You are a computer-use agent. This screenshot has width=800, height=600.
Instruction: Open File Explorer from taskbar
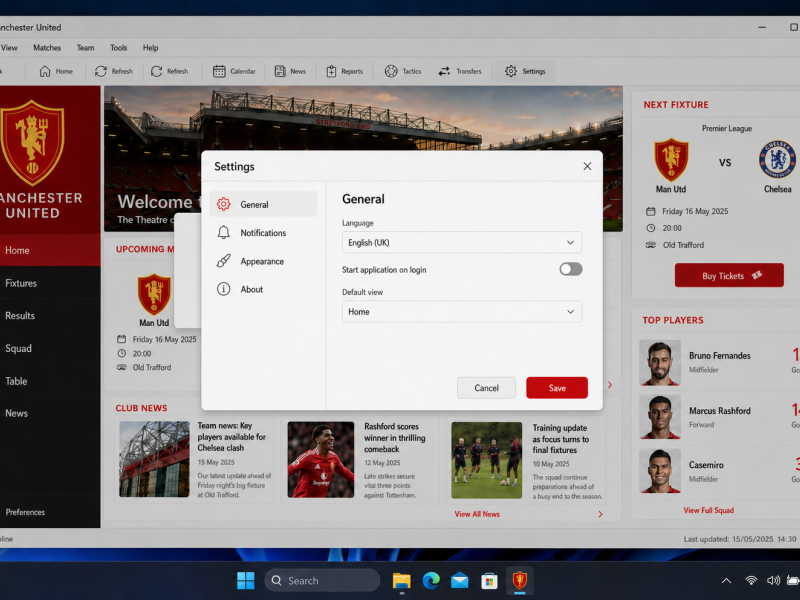click(x=402, y=581)
